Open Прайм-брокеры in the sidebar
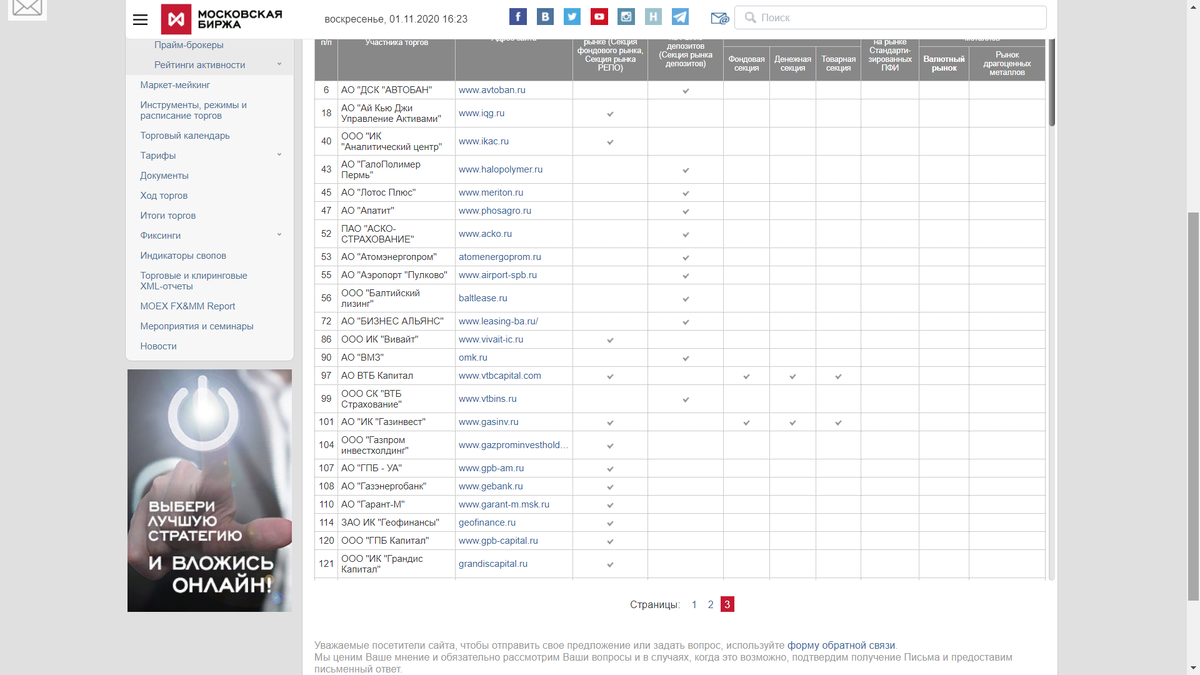The height and width of the screenshot is (675, 1200). coord(189,45)
